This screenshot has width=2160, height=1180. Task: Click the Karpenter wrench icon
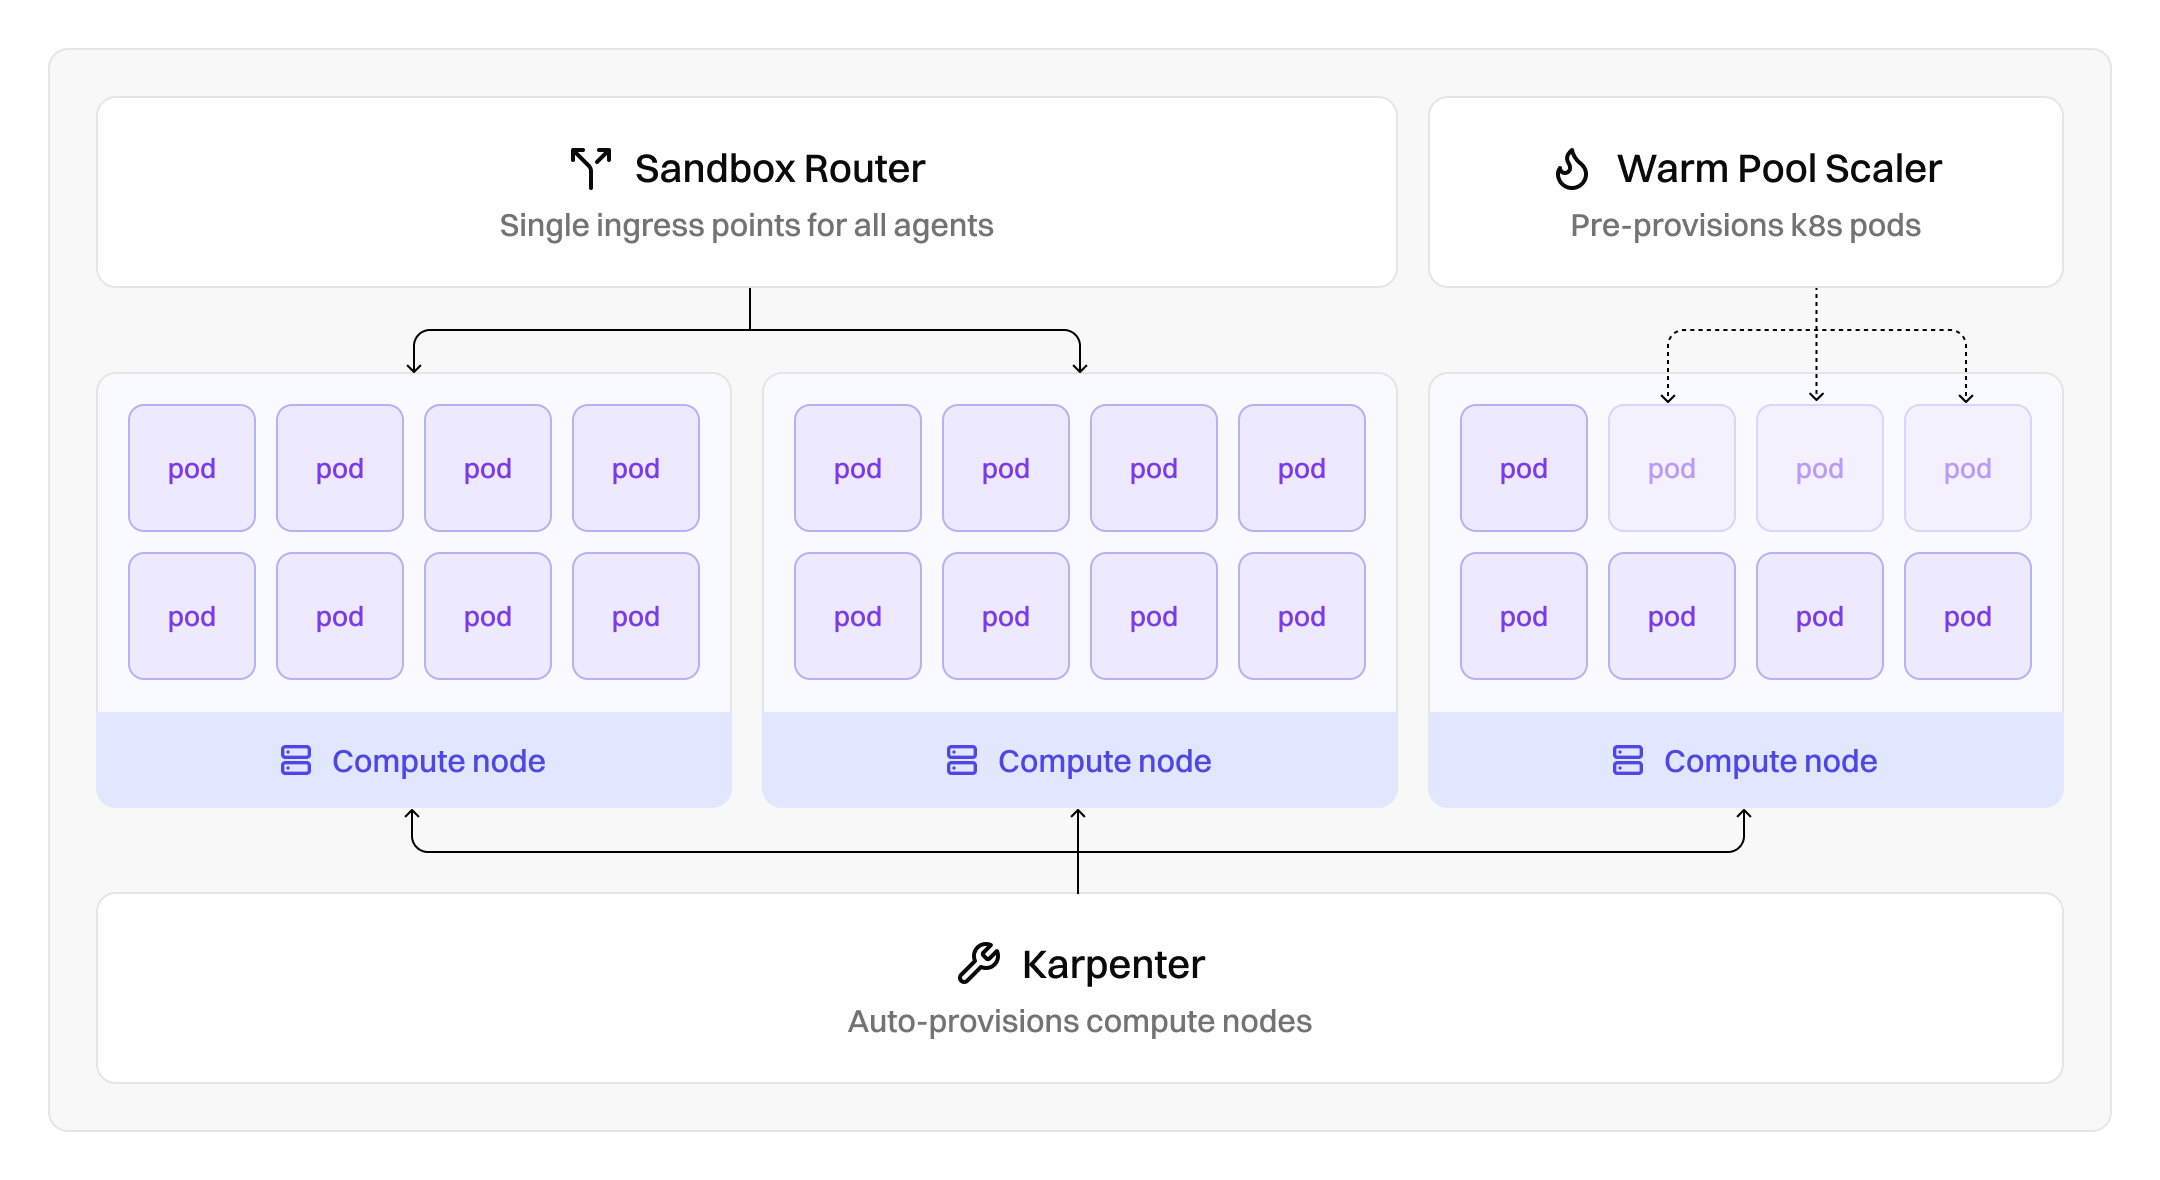click(x=978, y=964)
